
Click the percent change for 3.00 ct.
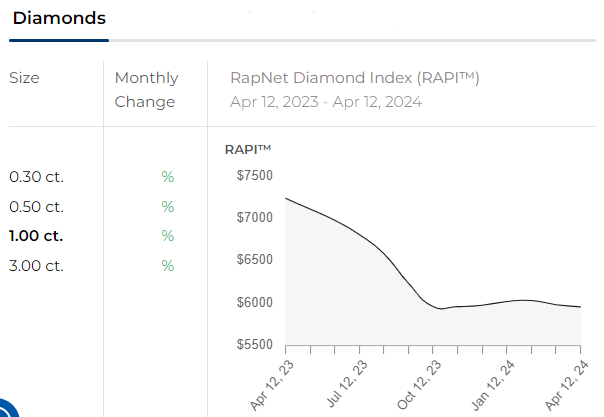click(168, 266)
